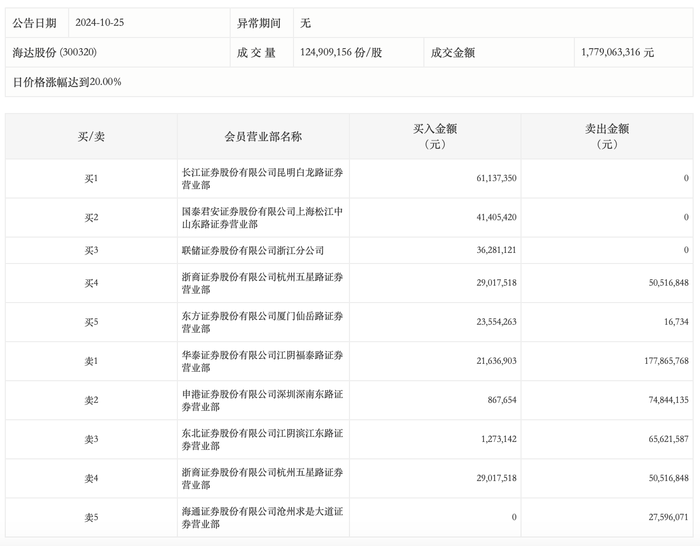The width and height of the screenshot is (700, 546).
Task: Click 申港证券 深圳深南东路 branch name
Action: click(x=262, y=400)
